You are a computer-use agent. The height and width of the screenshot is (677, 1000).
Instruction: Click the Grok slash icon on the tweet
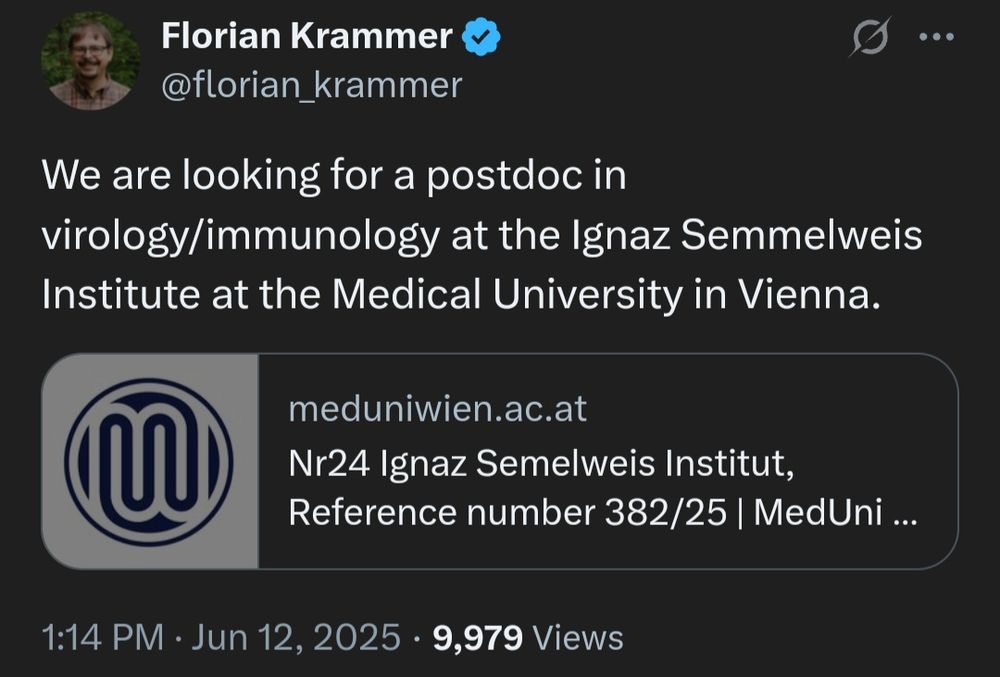point(869,37)
